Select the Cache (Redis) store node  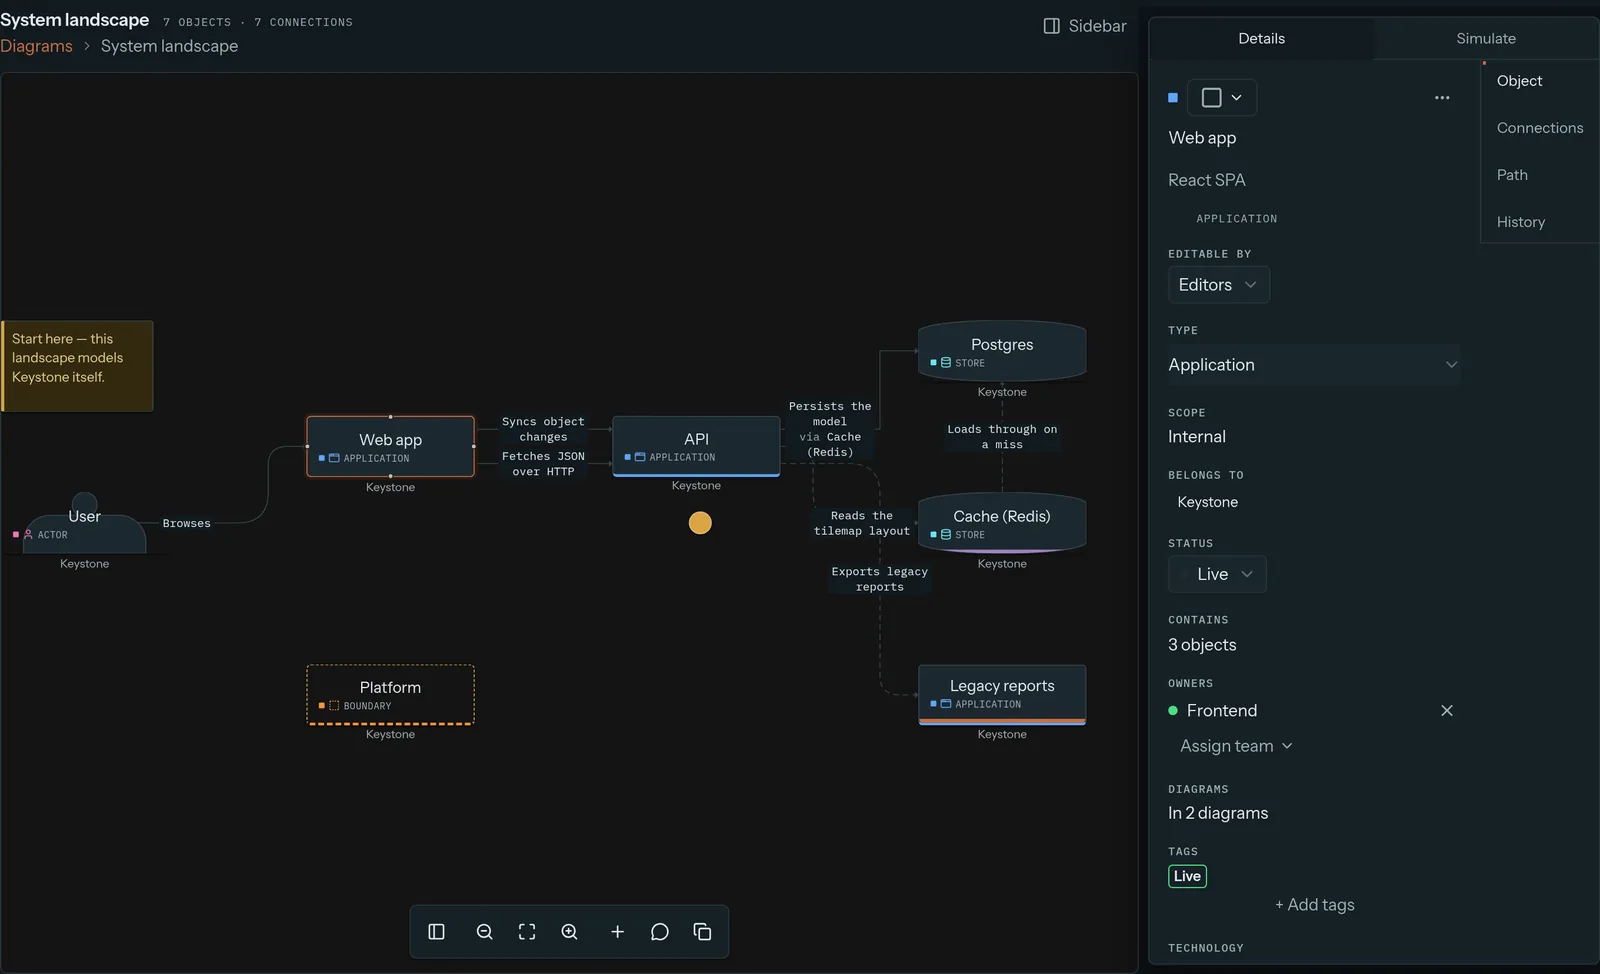(1002, 523)
